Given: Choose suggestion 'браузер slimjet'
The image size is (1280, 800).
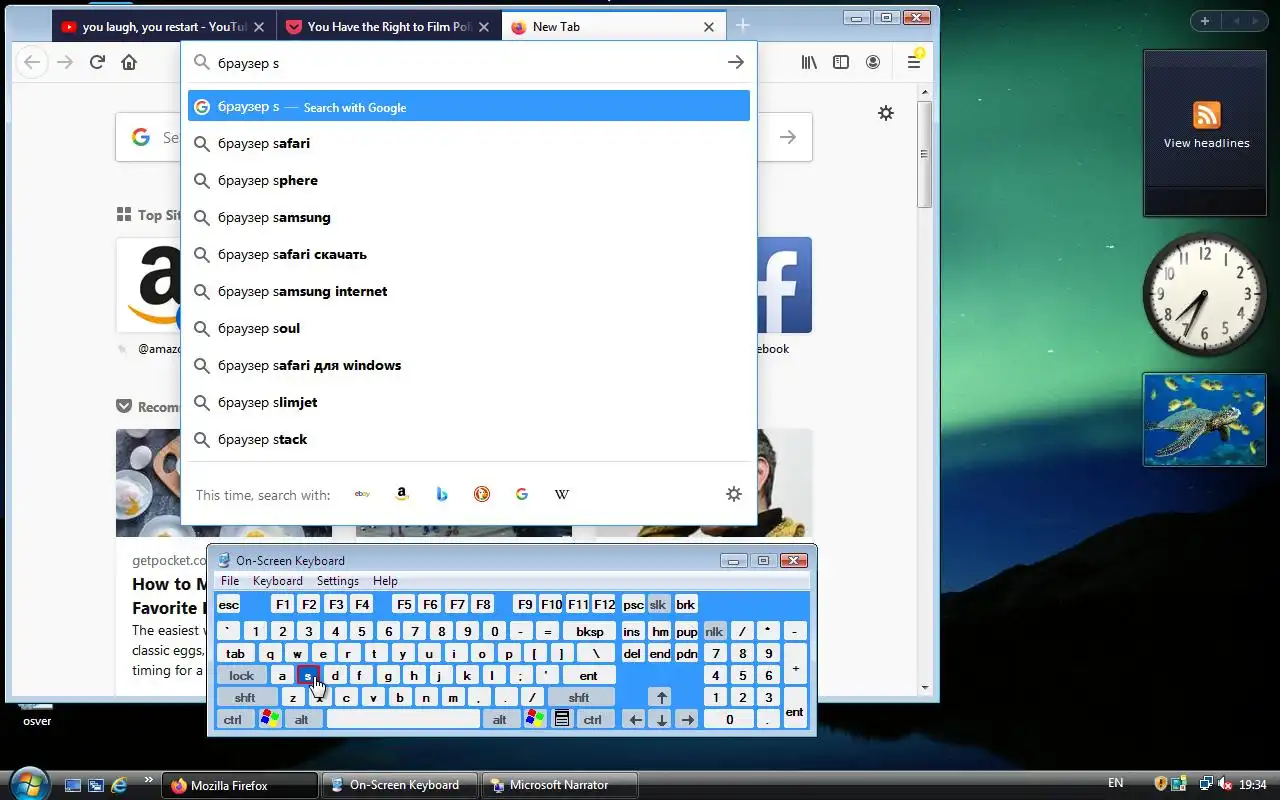Looking at the screenshot, I should point(469,403).
